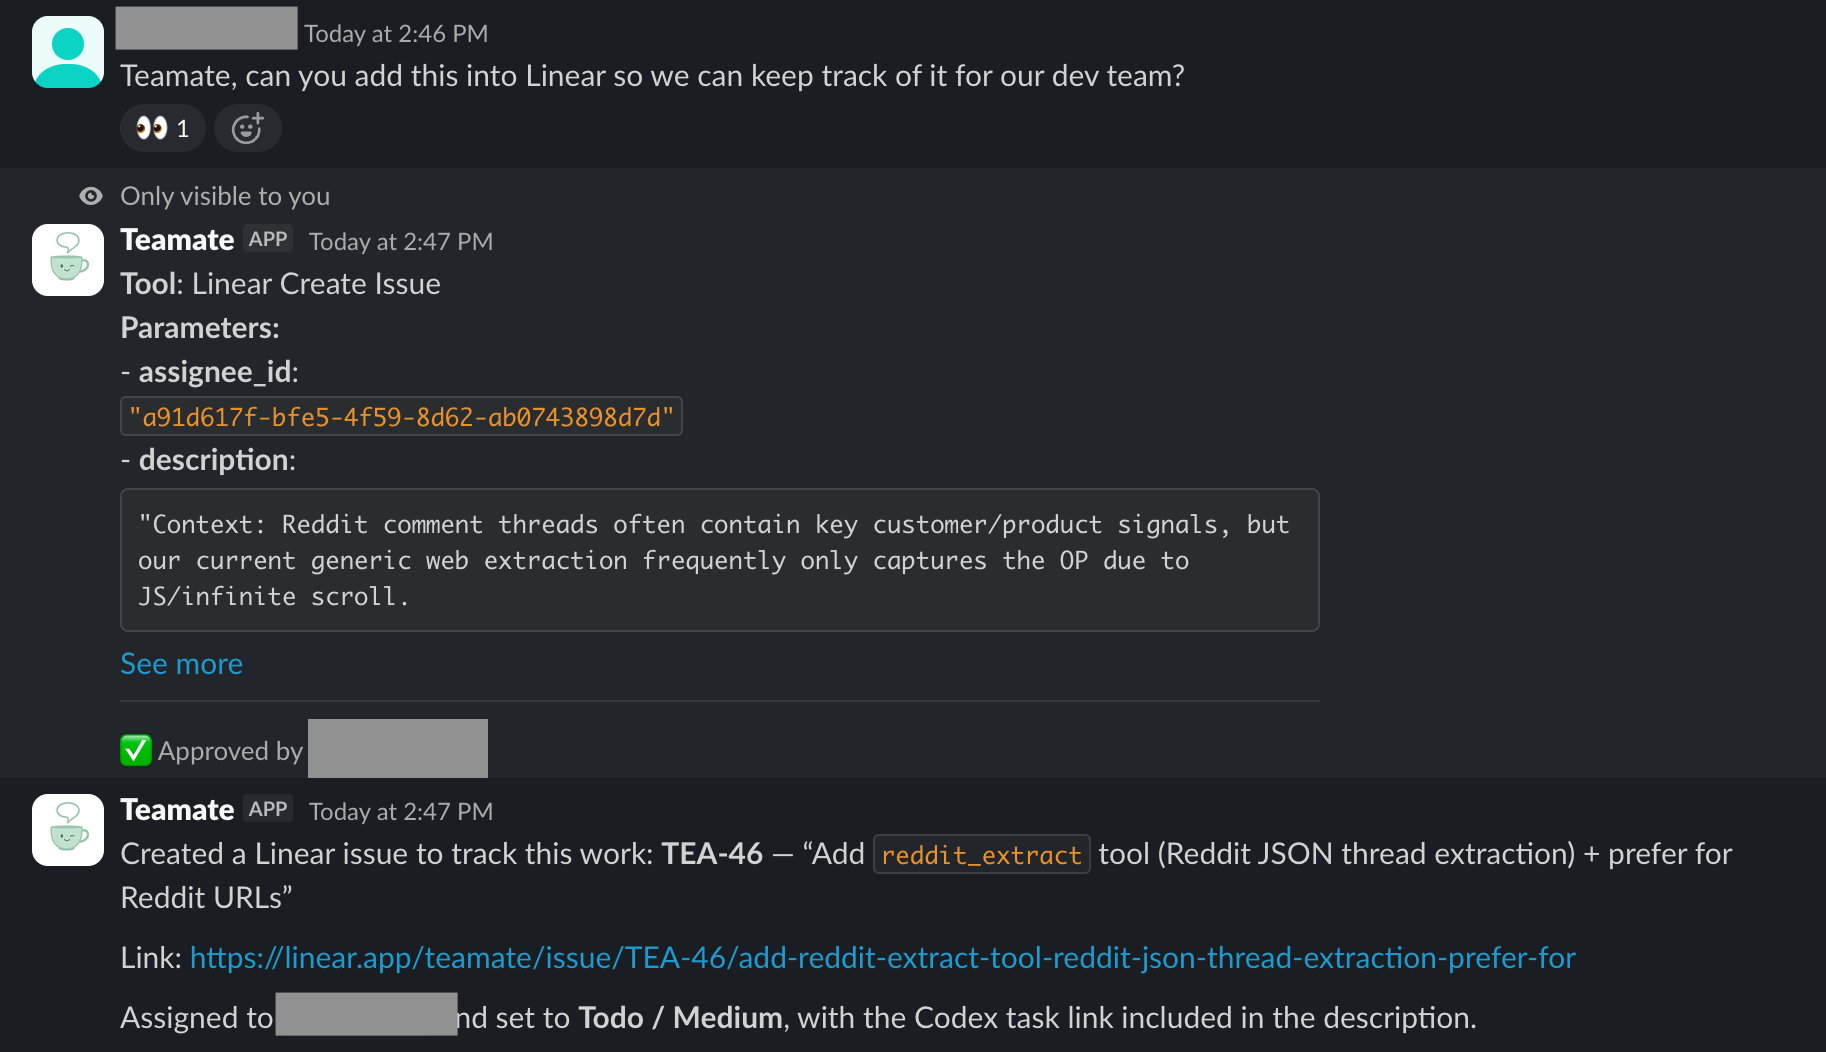Open the add reaction picker
The height and width of the screenshot is (1052, 1826).
[x=247, y=128]
